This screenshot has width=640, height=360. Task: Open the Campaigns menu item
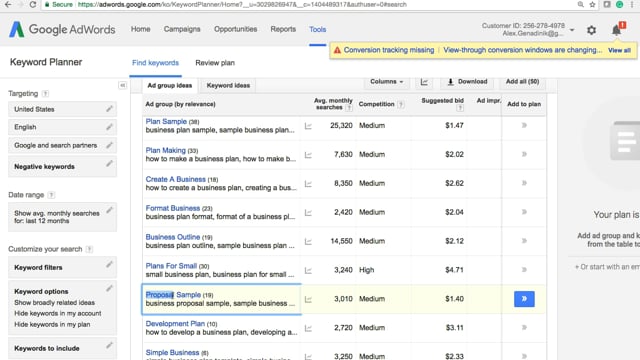click(x=182, y=29)
